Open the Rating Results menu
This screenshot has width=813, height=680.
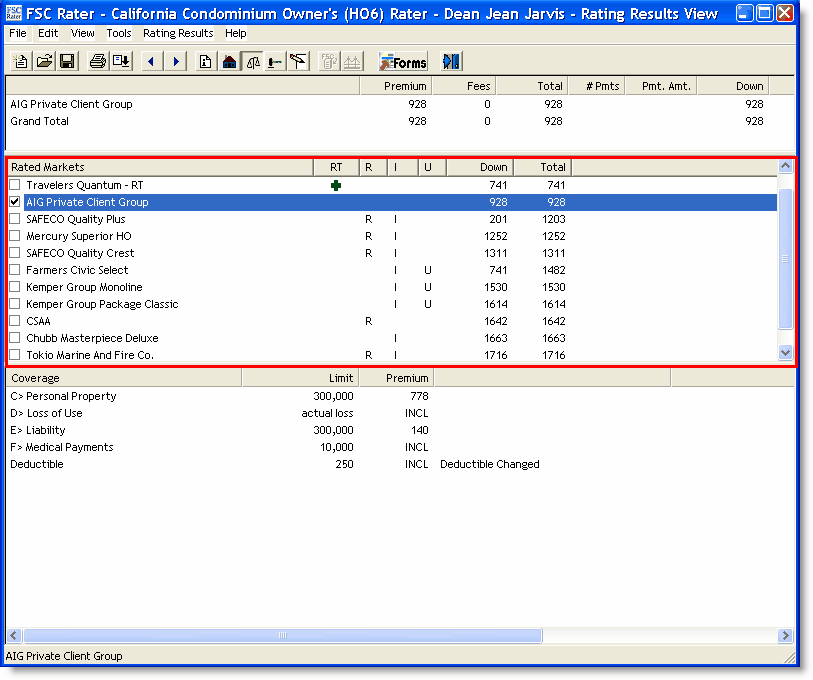(x=178, y=33)
